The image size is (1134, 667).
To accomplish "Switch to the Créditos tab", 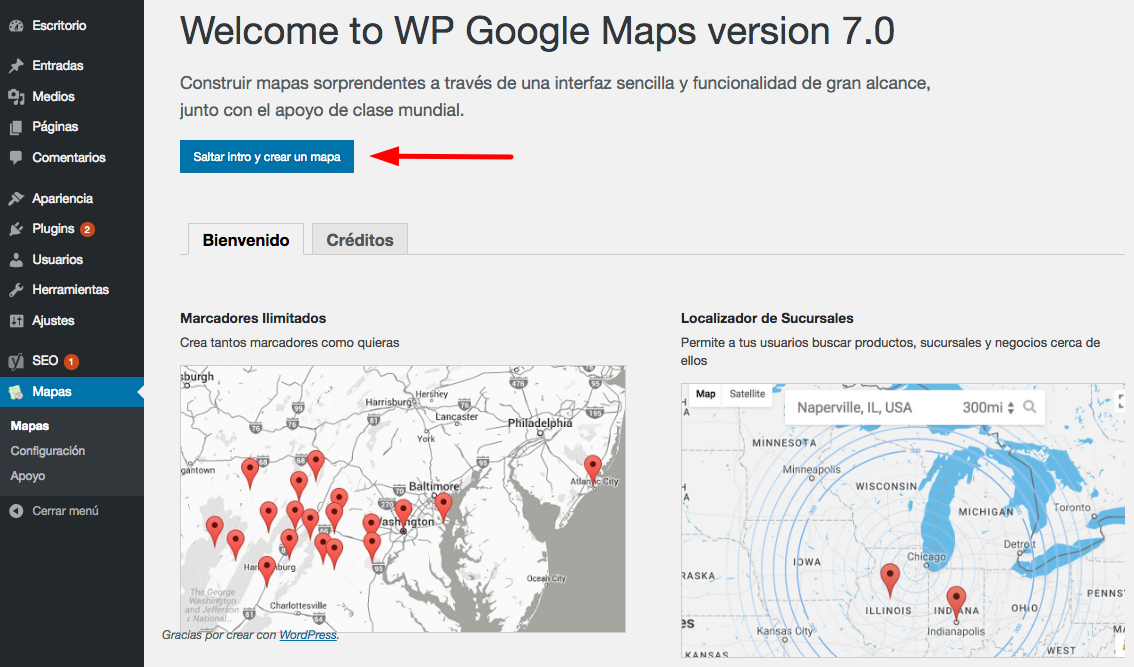I will click(x=359, y=238).
